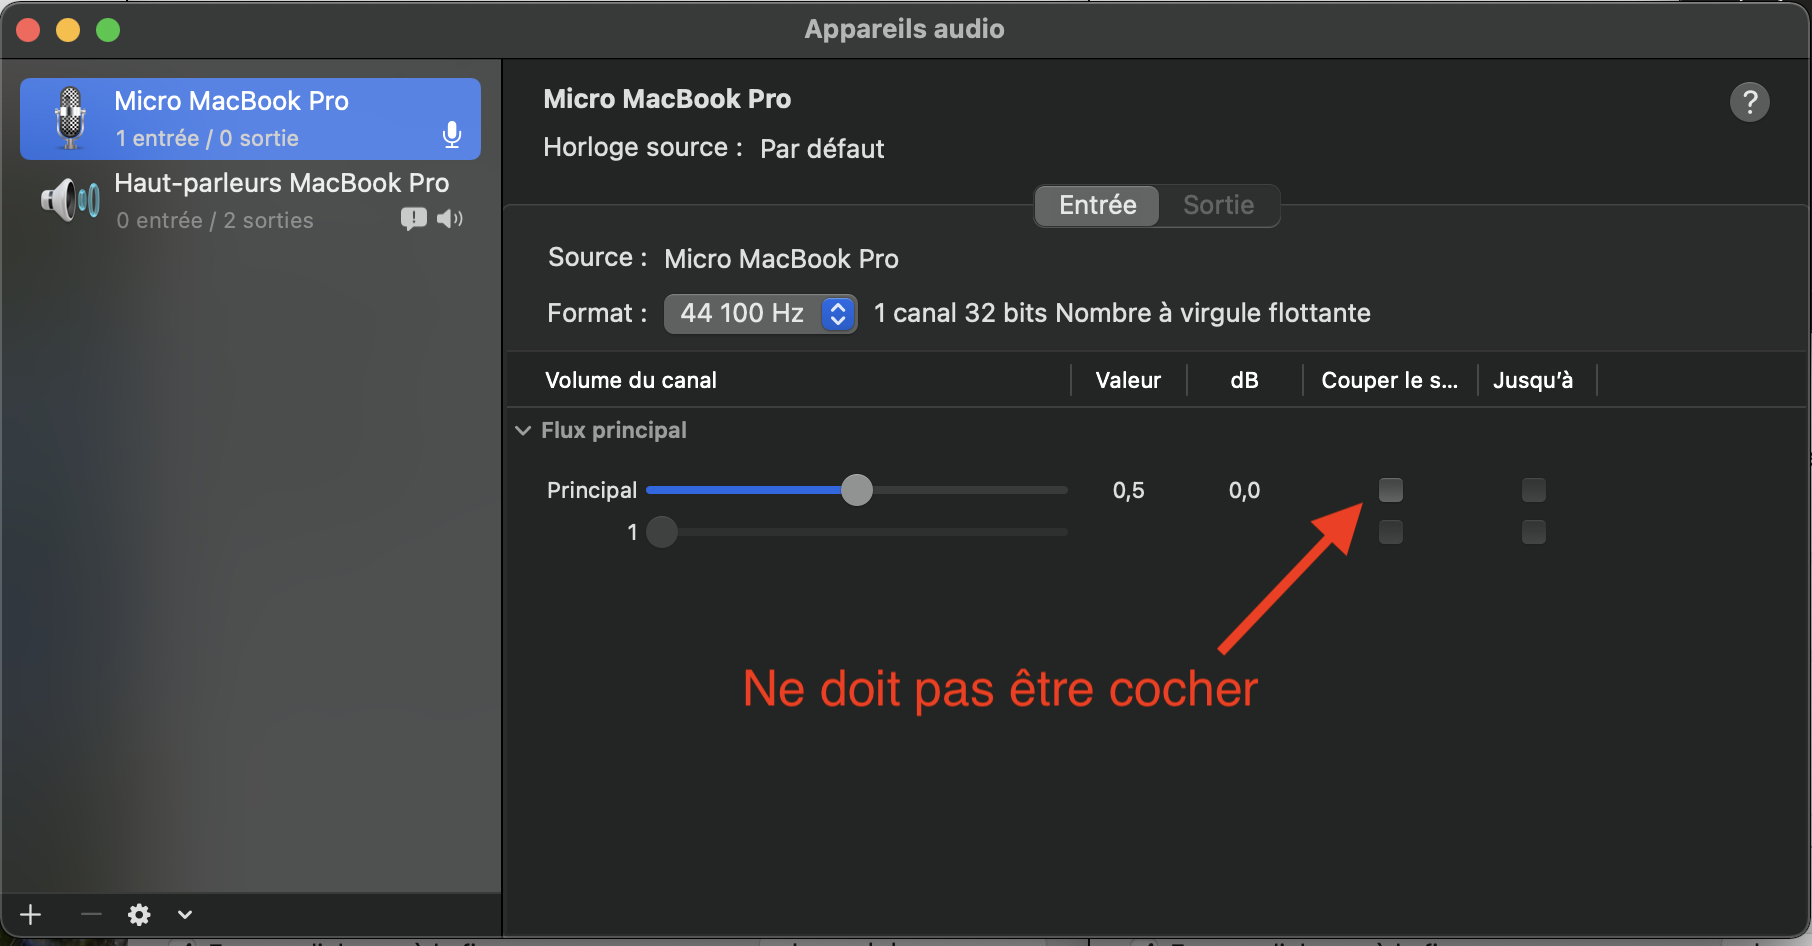The height and width of the screenshot is (946, 1812).
Task: Click the default output speaker volume badge
Action: tap(450, 218)
